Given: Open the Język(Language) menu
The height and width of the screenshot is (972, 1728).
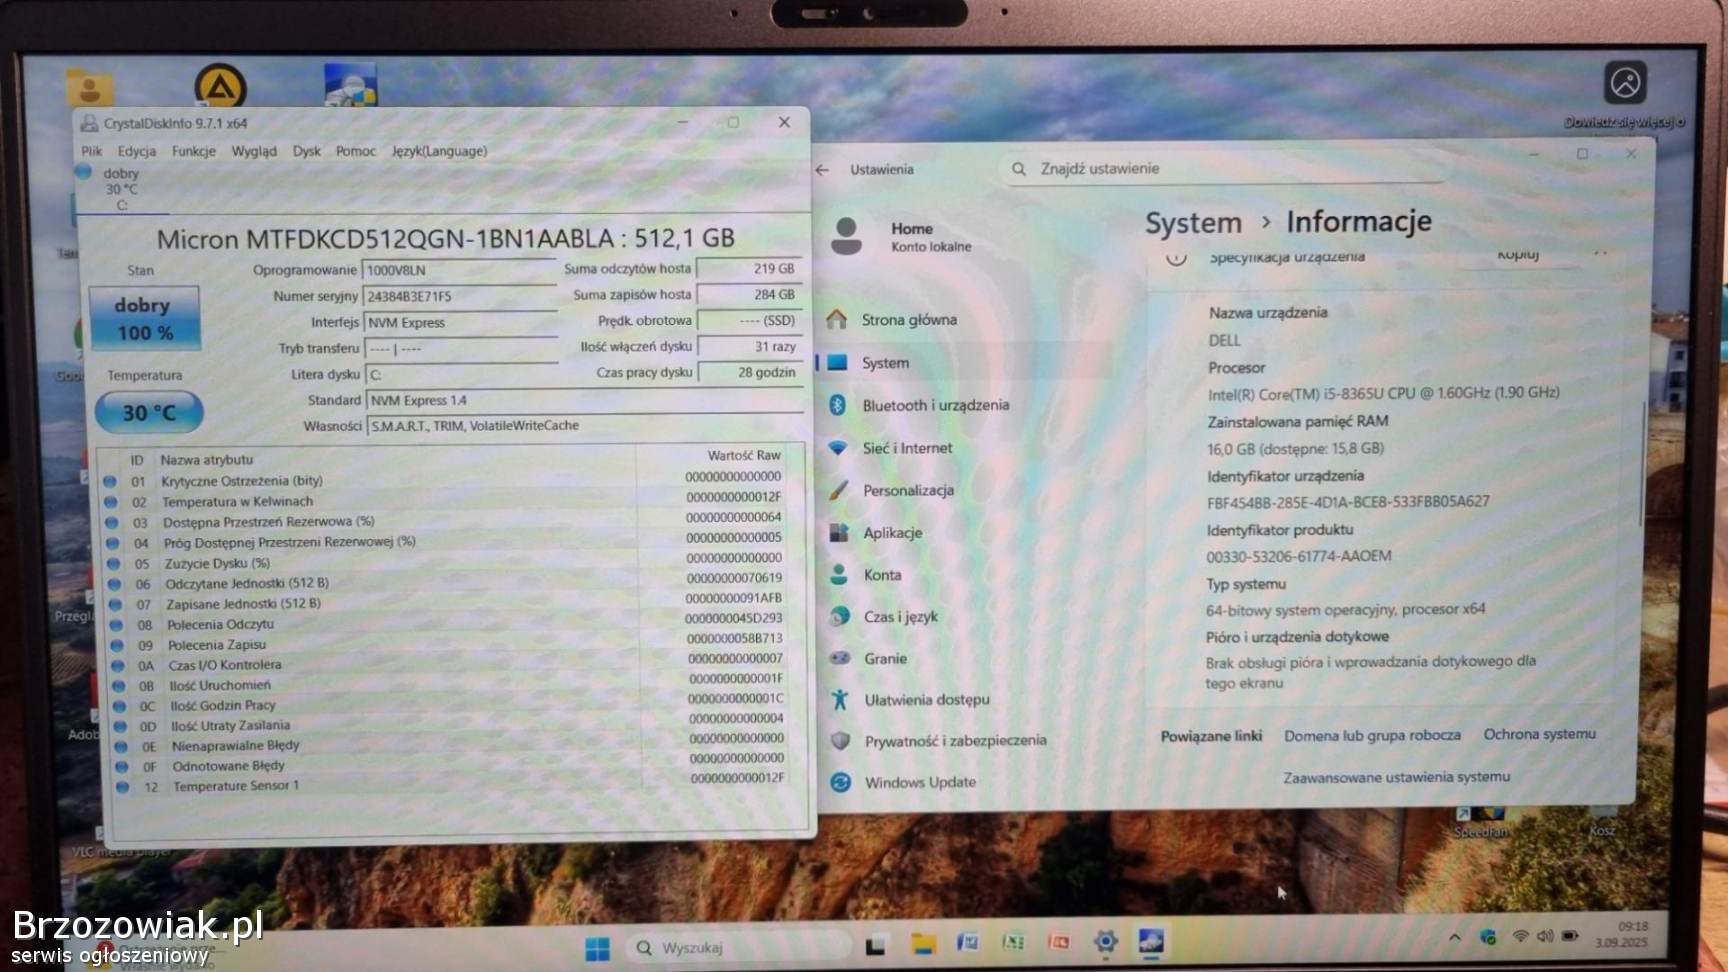Looking at the screenshot, I should pyautogui.click(x=439, y=151).
